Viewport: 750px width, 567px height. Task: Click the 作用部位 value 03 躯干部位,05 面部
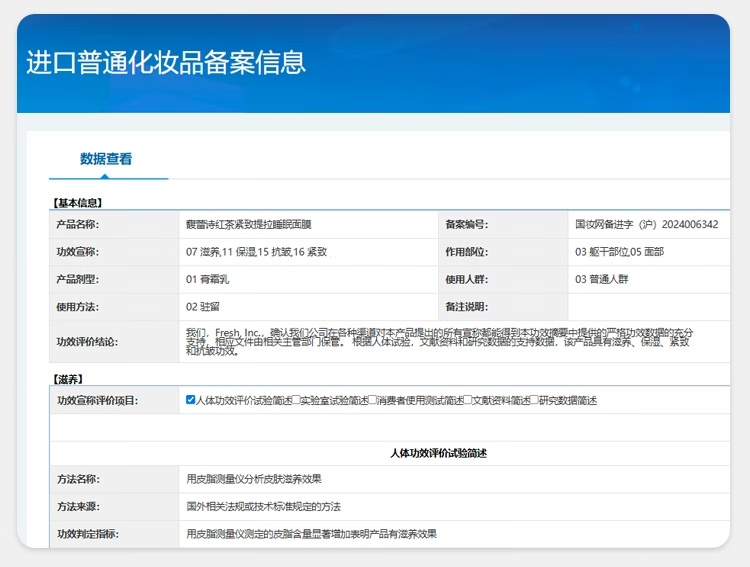pos(619,252)
